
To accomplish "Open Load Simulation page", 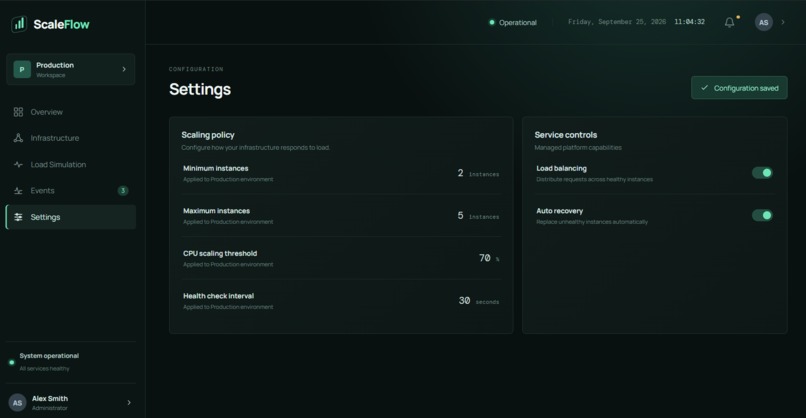I will [x=71, y=165].
